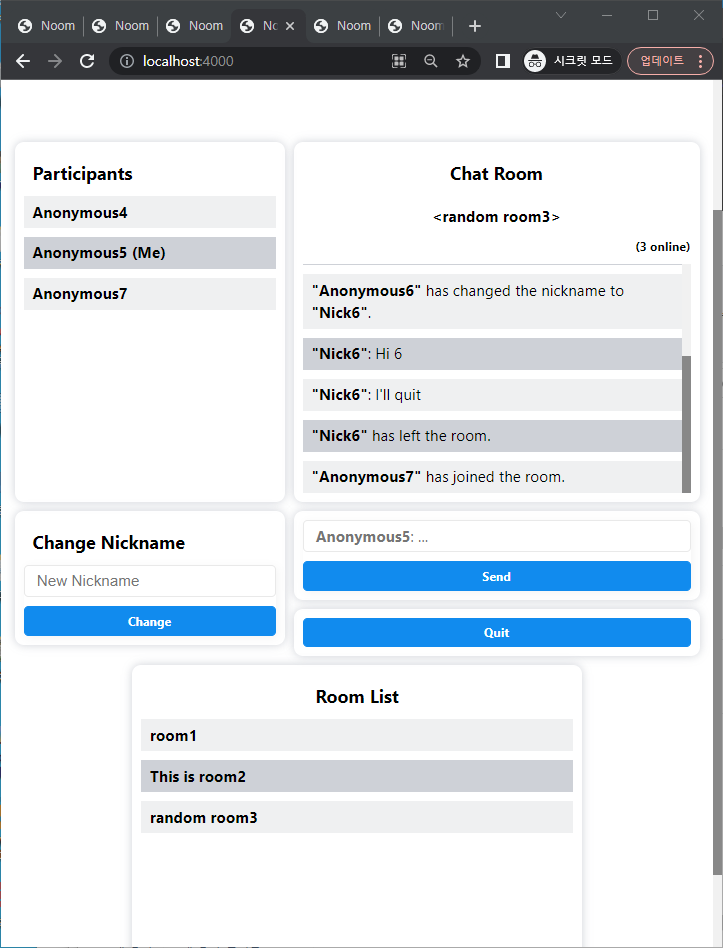Viewport: 723px width, 948px height.
Task: Click the chat message input box
Action: (496, 537)
